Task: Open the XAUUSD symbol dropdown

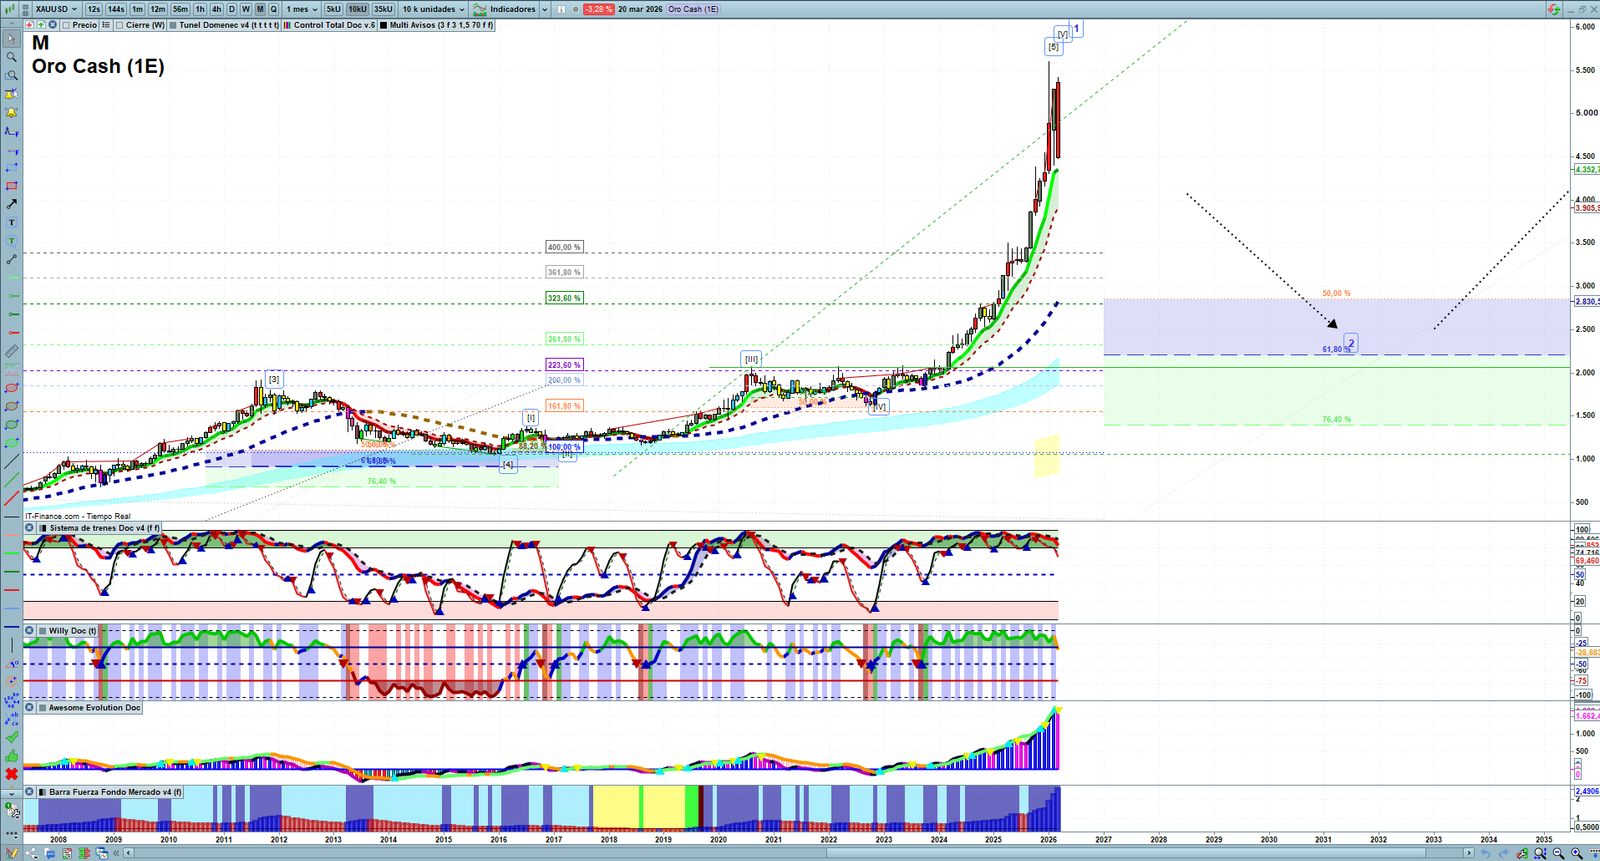Action: pos(55,9)
